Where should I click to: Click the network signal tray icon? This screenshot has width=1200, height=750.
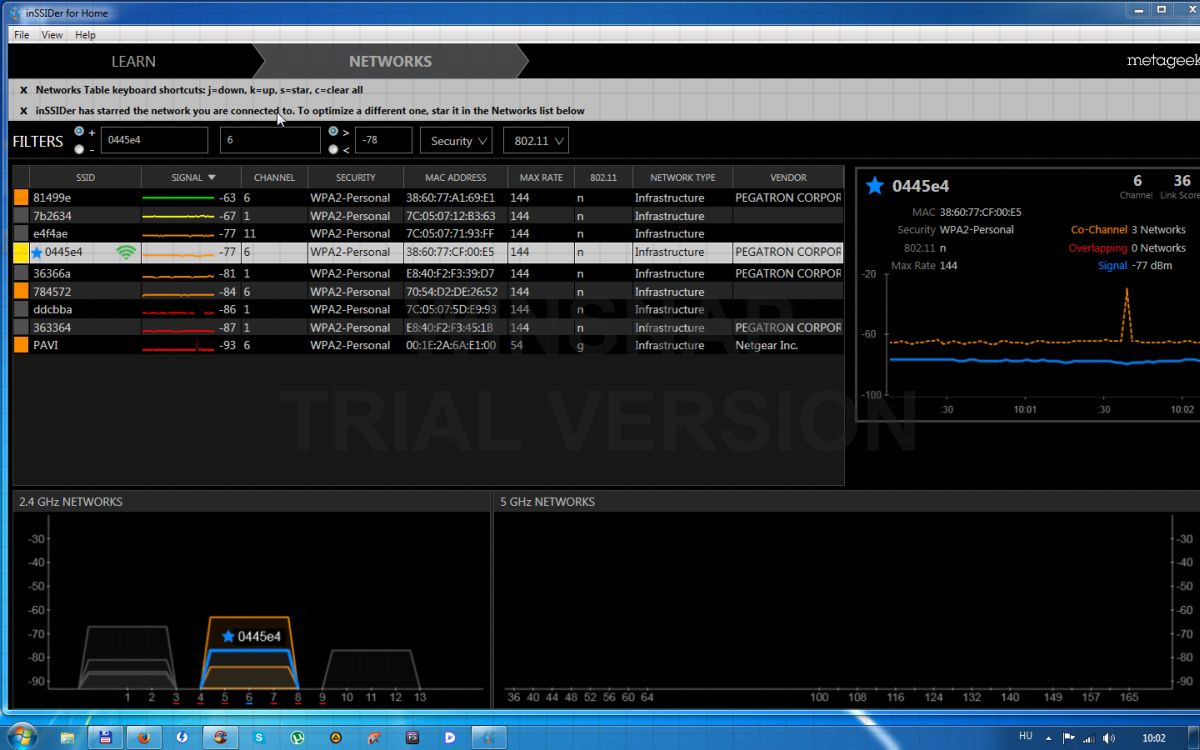pyautogui.click(x=1088, y=738)
